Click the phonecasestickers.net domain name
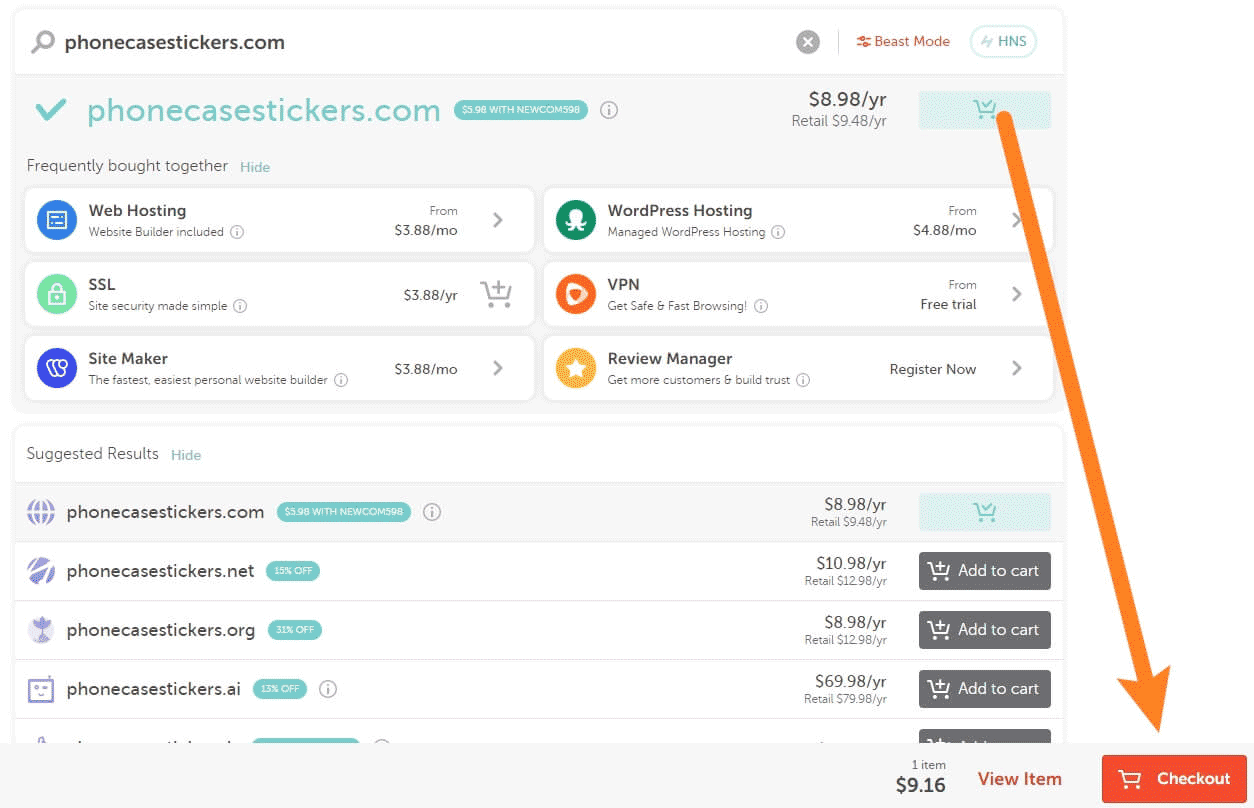Viewport: 1254px width, 808px height. tap(161, 571)
